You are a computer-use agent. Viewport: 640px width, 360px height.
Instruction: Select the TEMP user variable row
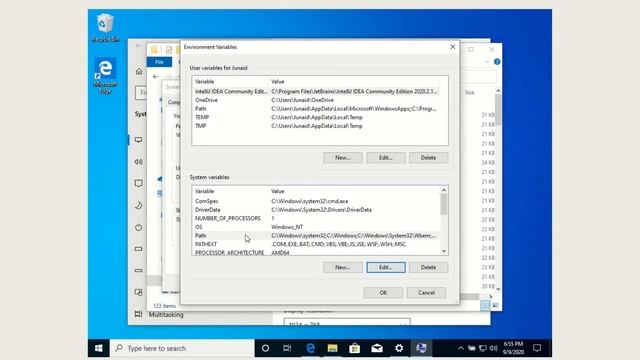[x=316, y=117]
